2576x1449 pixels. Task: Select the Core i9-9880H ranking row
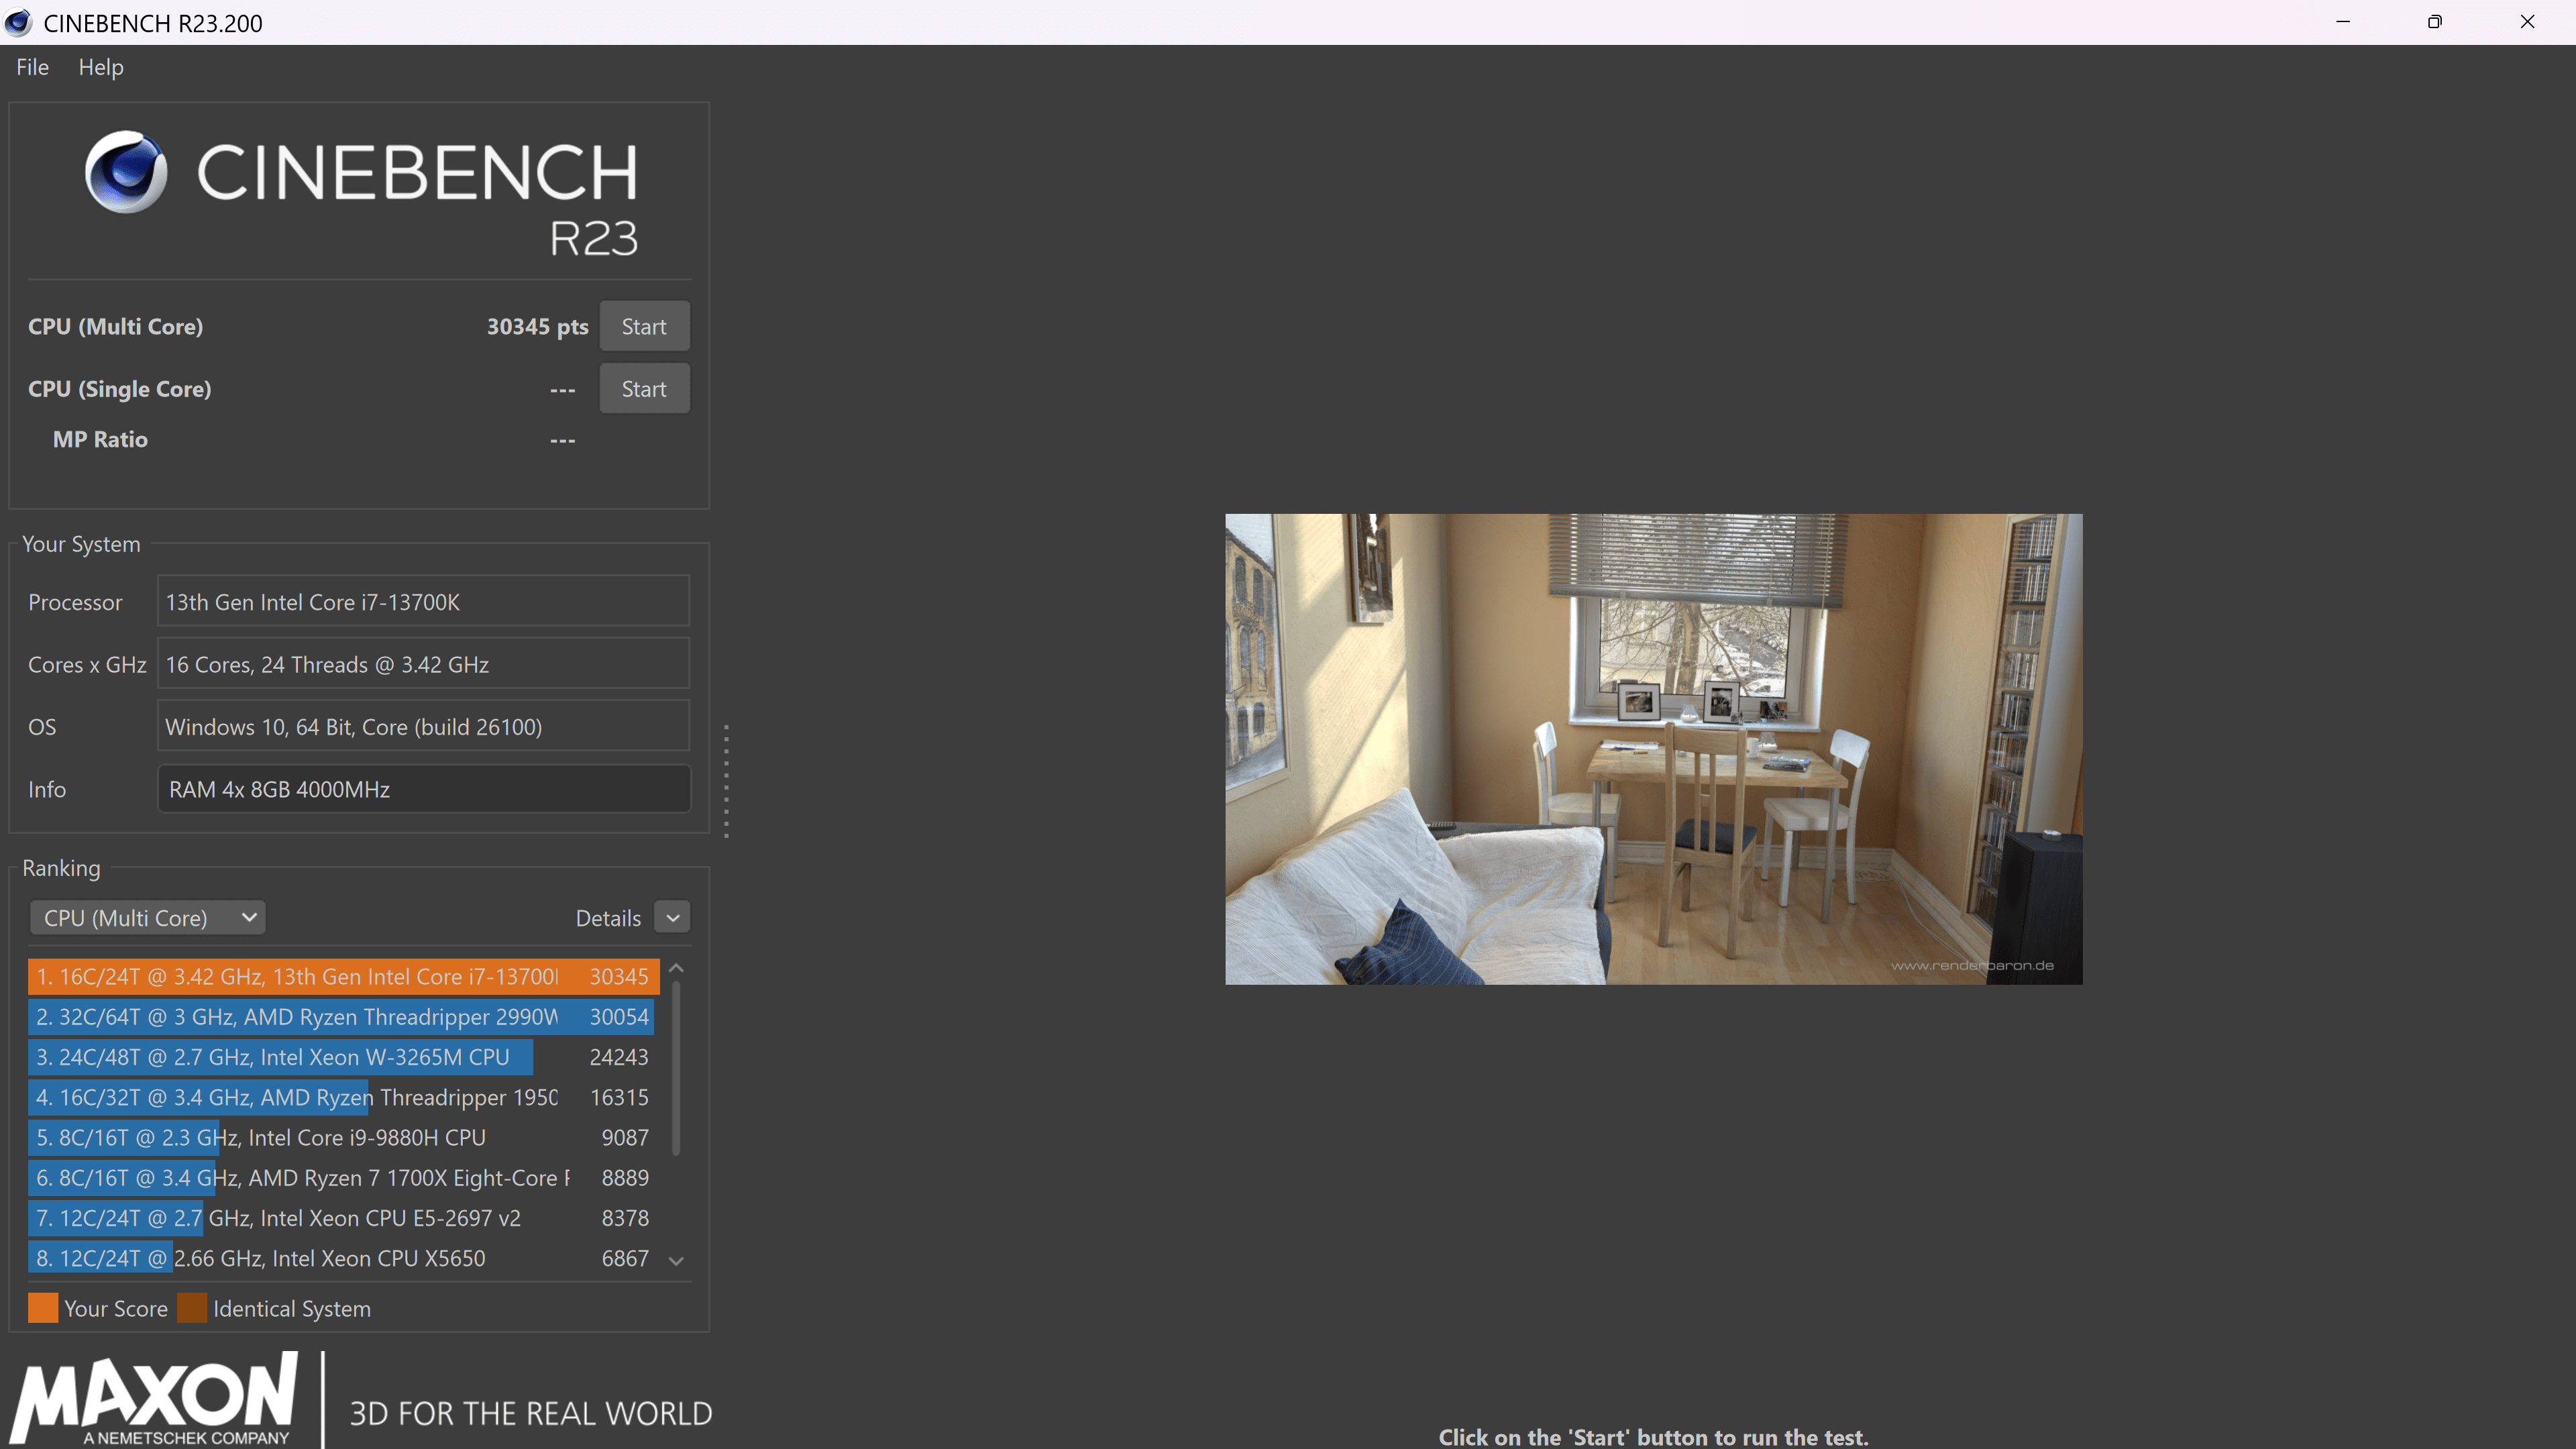click(344, 1137)
